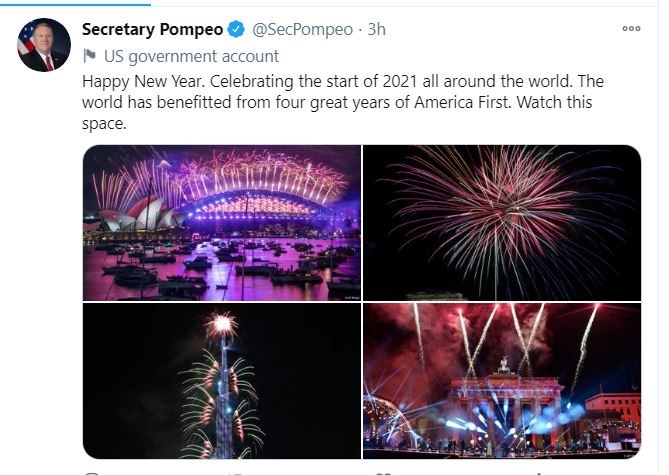The height and width of the screenshot is (475, 669).
Task: Enlarge the fireworks tower photo at bottom left
Action: click(x=221, y=381)
